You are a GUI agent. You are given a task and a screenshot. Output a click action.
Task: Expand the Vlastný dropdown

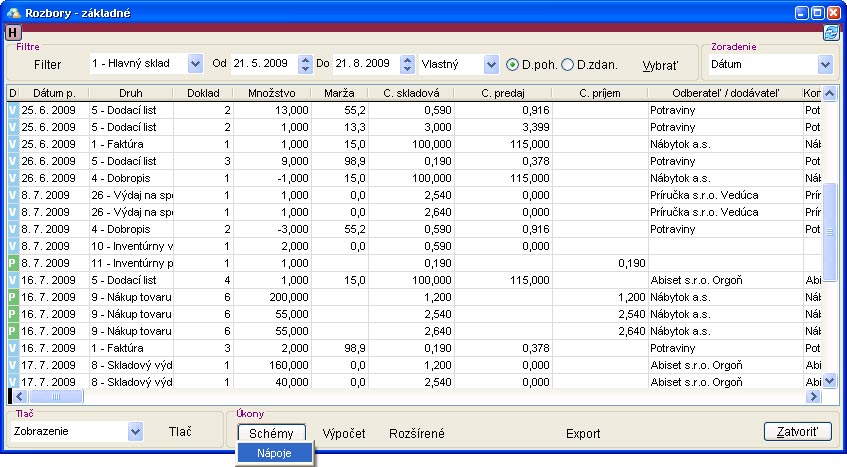point(490,64)
